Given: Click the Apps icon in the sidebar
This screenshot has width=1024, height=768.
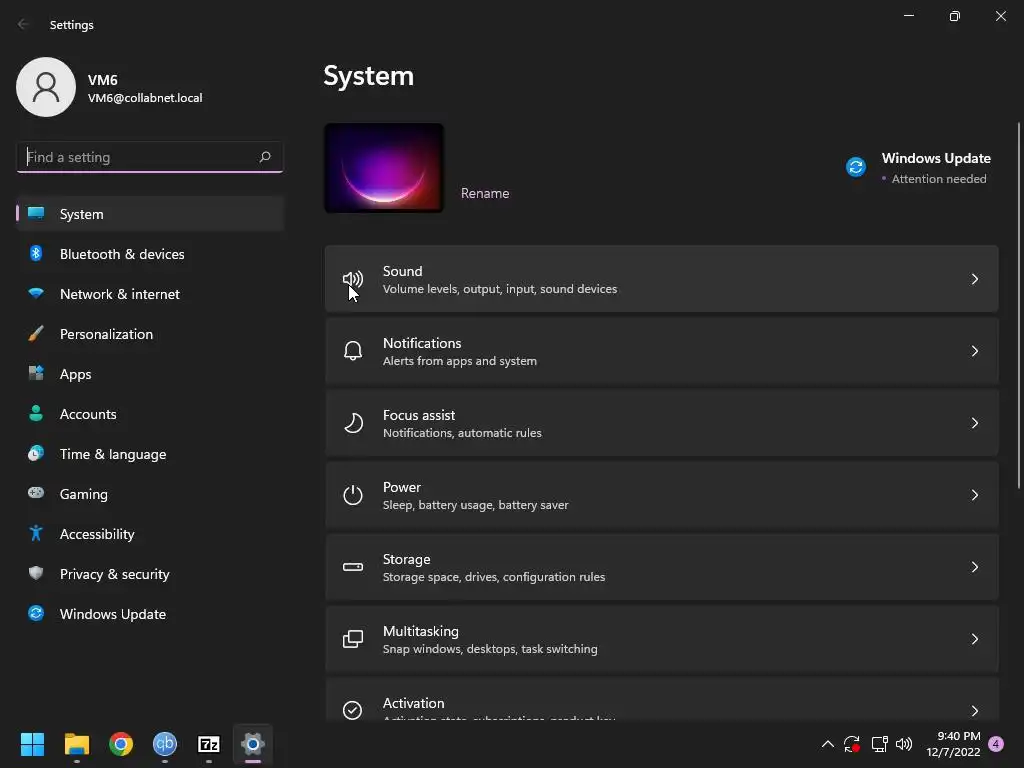Looking at the screenshot, I should click(36, 374).
